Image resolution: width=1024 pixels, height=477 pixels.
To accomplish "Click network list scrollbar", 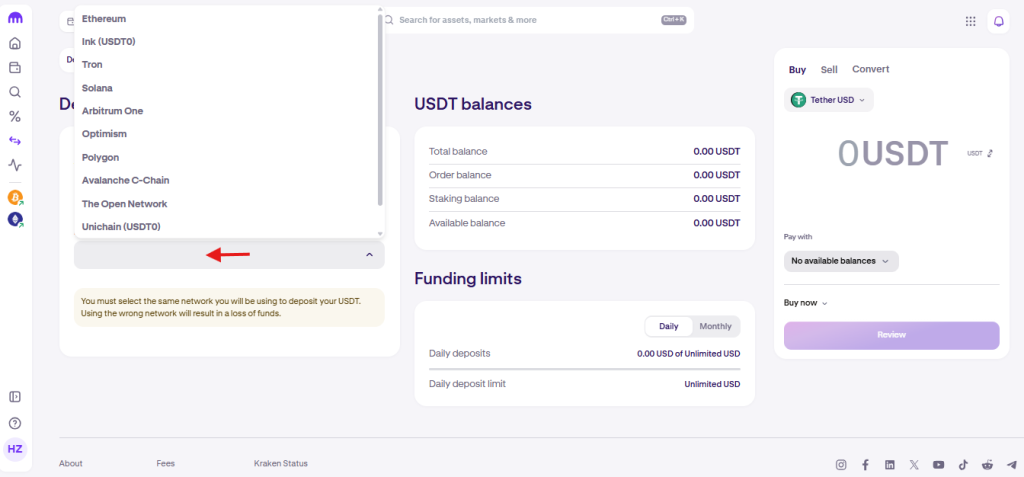I will (380, 110).
